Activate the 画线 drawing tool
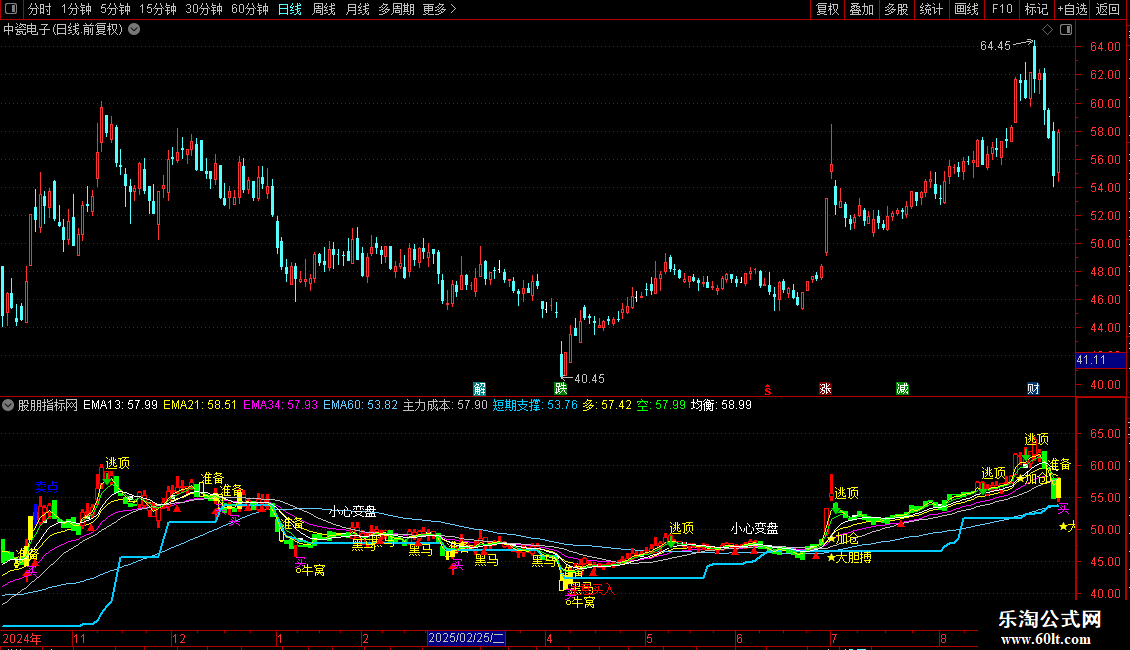Screen dimensions: 1130x650 (x=966, y=9)
